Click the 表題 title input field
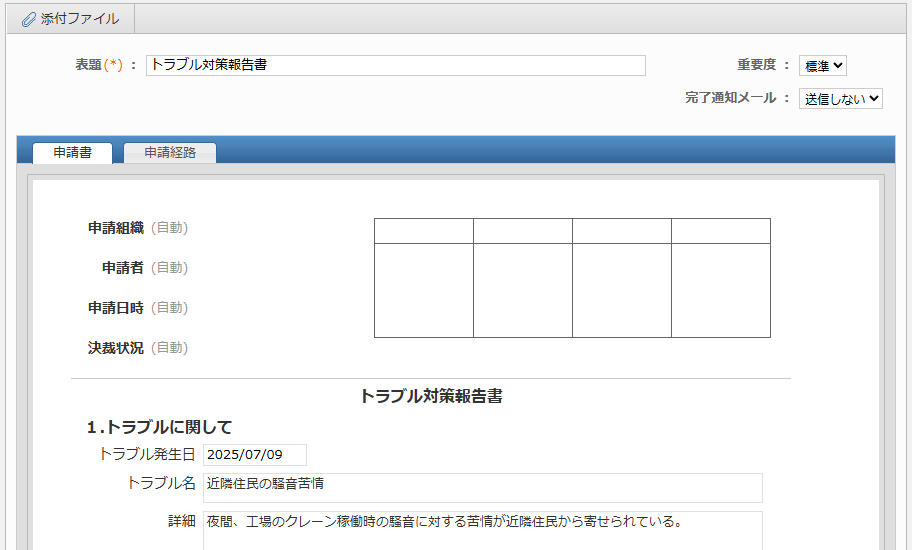Screen dimensions: 912x550 (x=395, y=65)
